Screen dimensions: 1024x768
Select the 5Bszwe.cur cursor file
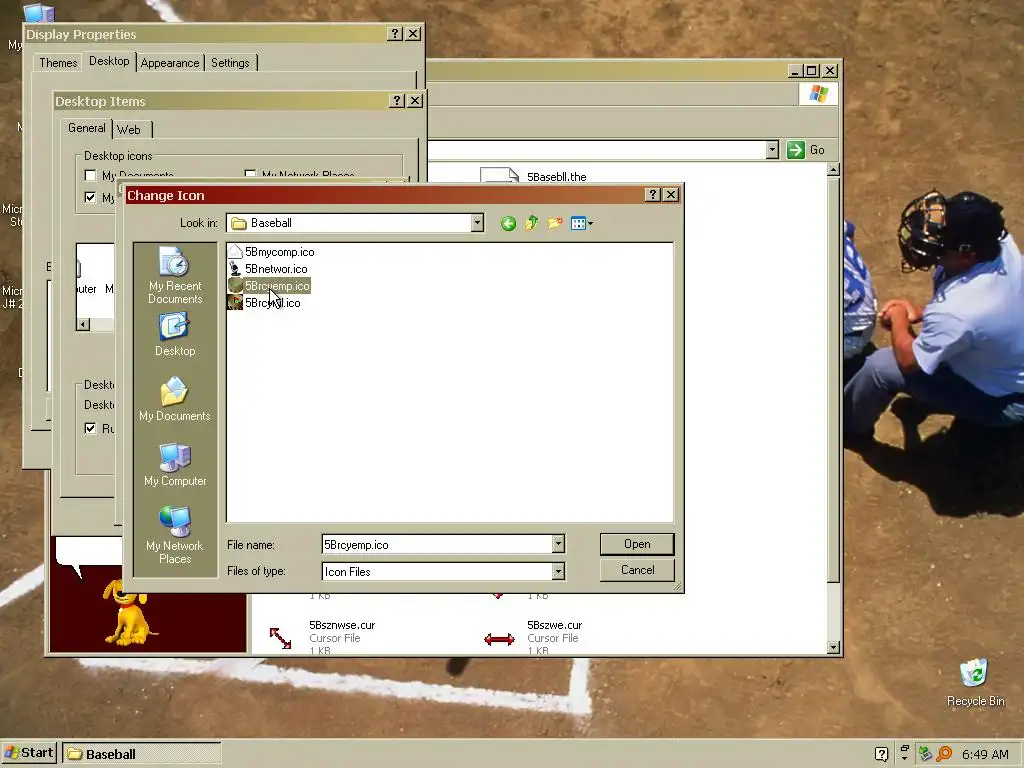[533, 637]
